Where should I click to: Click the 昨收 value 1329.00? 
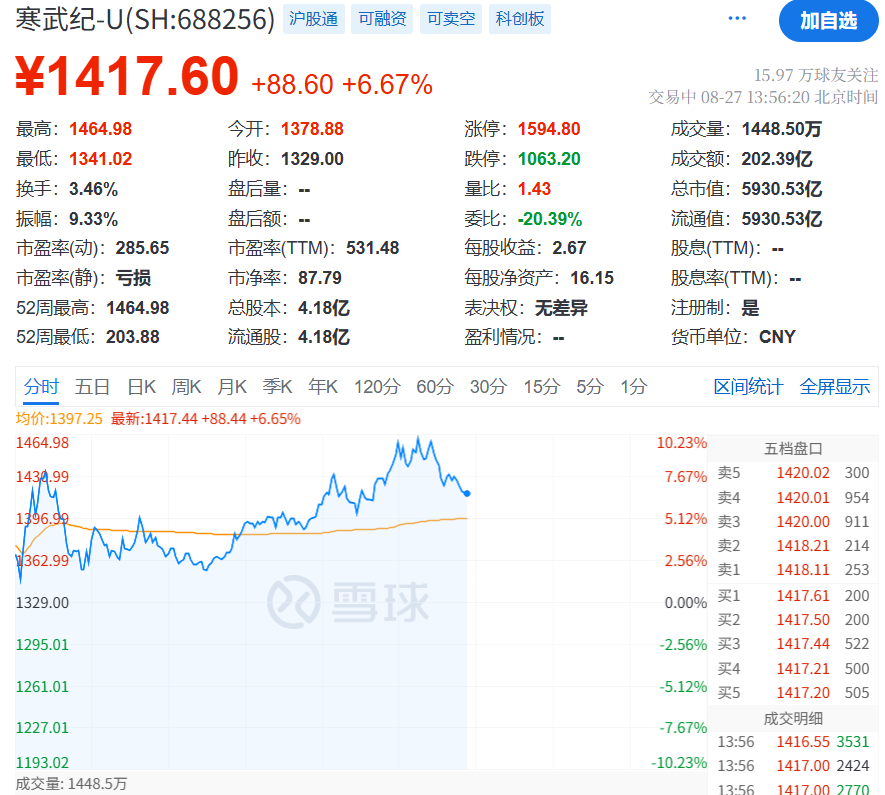tap(312, 159)
